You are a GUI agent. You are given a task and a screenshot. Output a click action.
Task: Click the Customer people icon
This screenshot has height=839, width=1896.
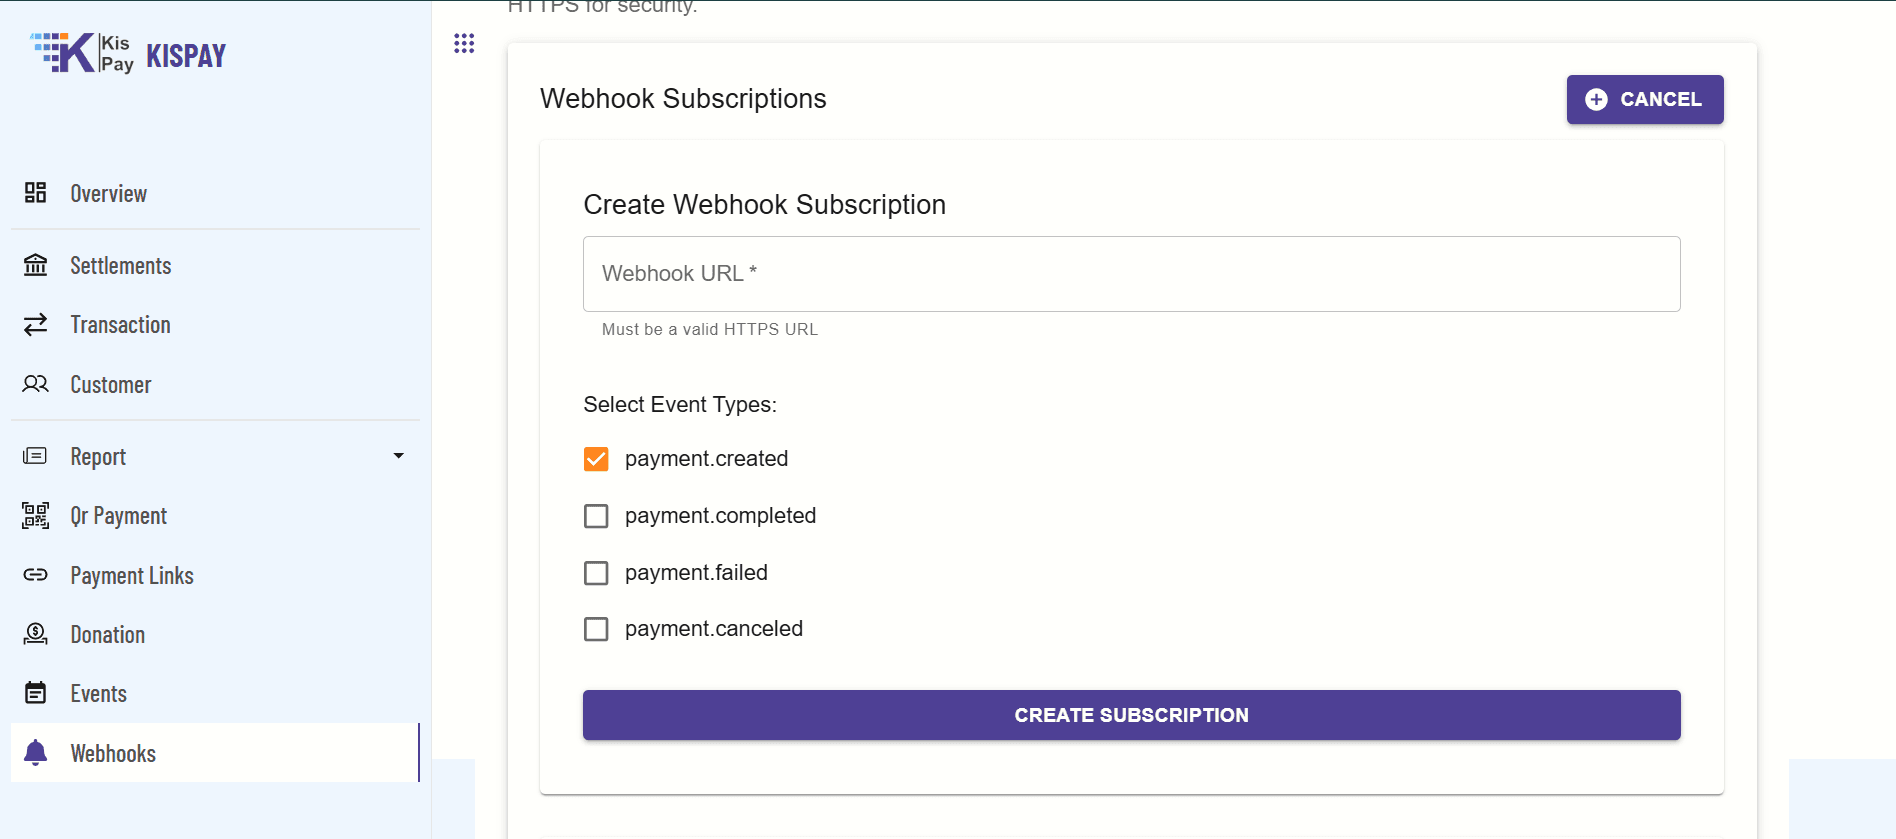[x=35, y=384]
